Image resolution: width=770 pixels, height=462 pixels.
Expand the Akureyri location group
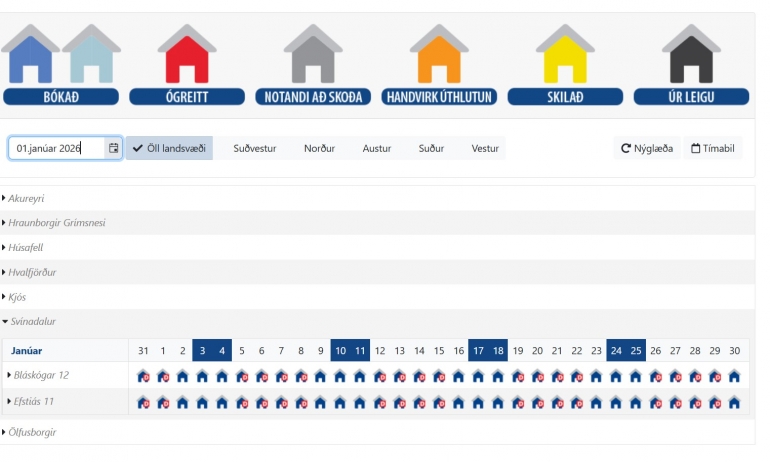point(26,198)
